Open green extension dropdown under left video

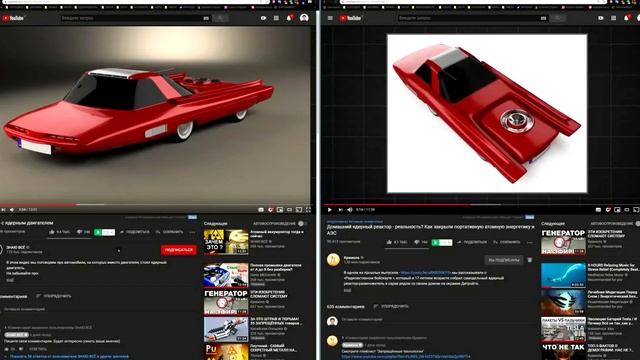104,232
